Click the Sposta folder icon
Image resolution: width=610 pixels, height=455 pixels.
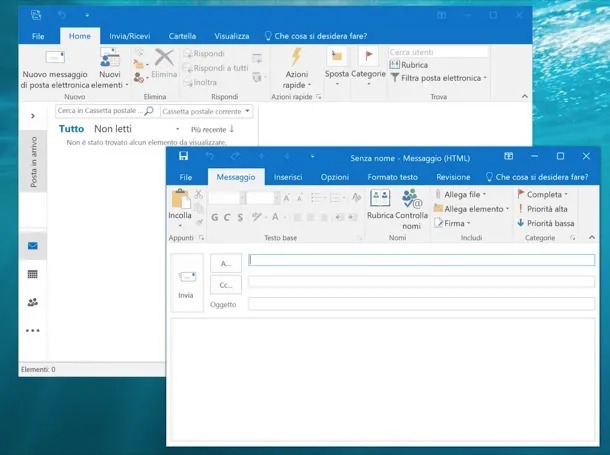(337, 56)
